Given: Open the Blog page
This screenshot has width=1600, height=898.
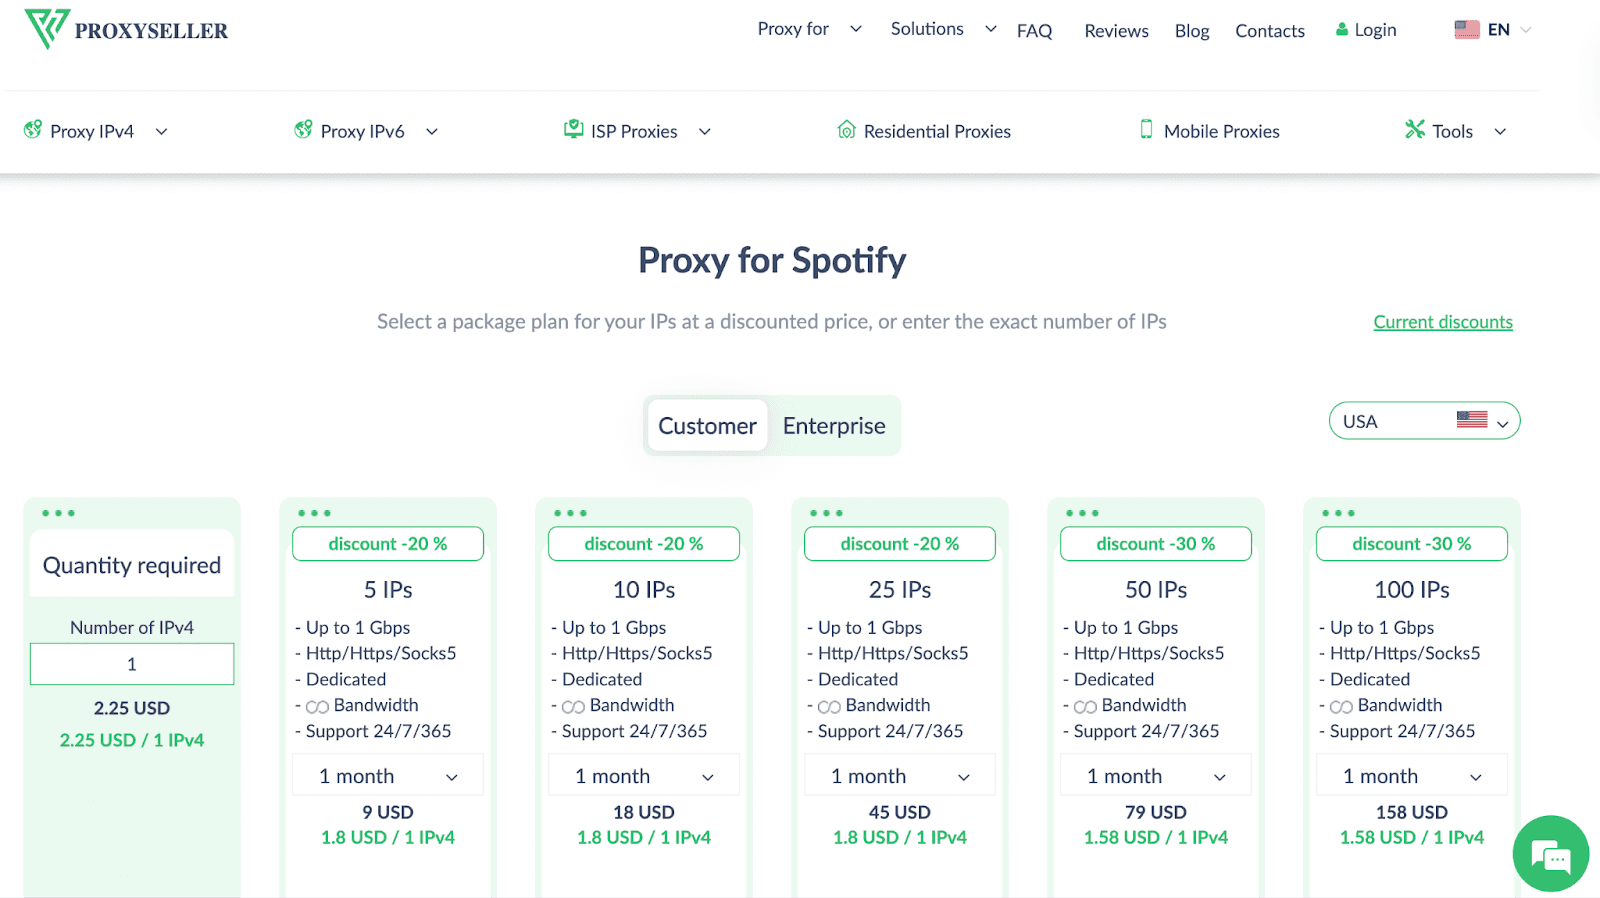Looking at the screenshot, I should [1192, 31].
